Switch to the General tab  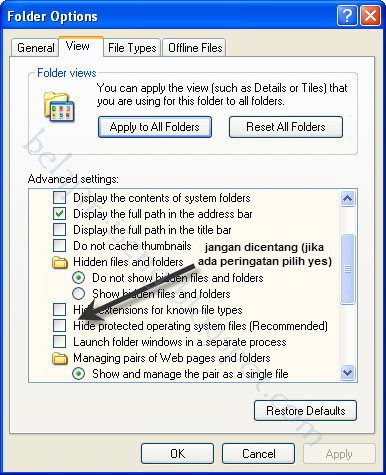point(35,48)
